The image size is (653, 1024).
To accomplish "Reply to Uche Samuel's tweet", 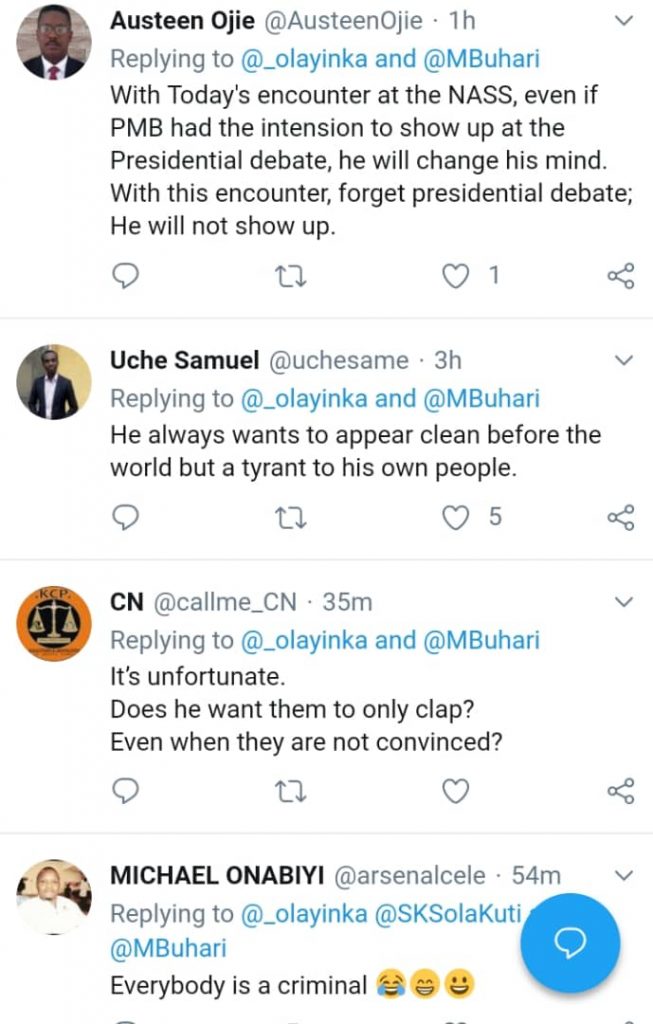I will pos(125,517).
